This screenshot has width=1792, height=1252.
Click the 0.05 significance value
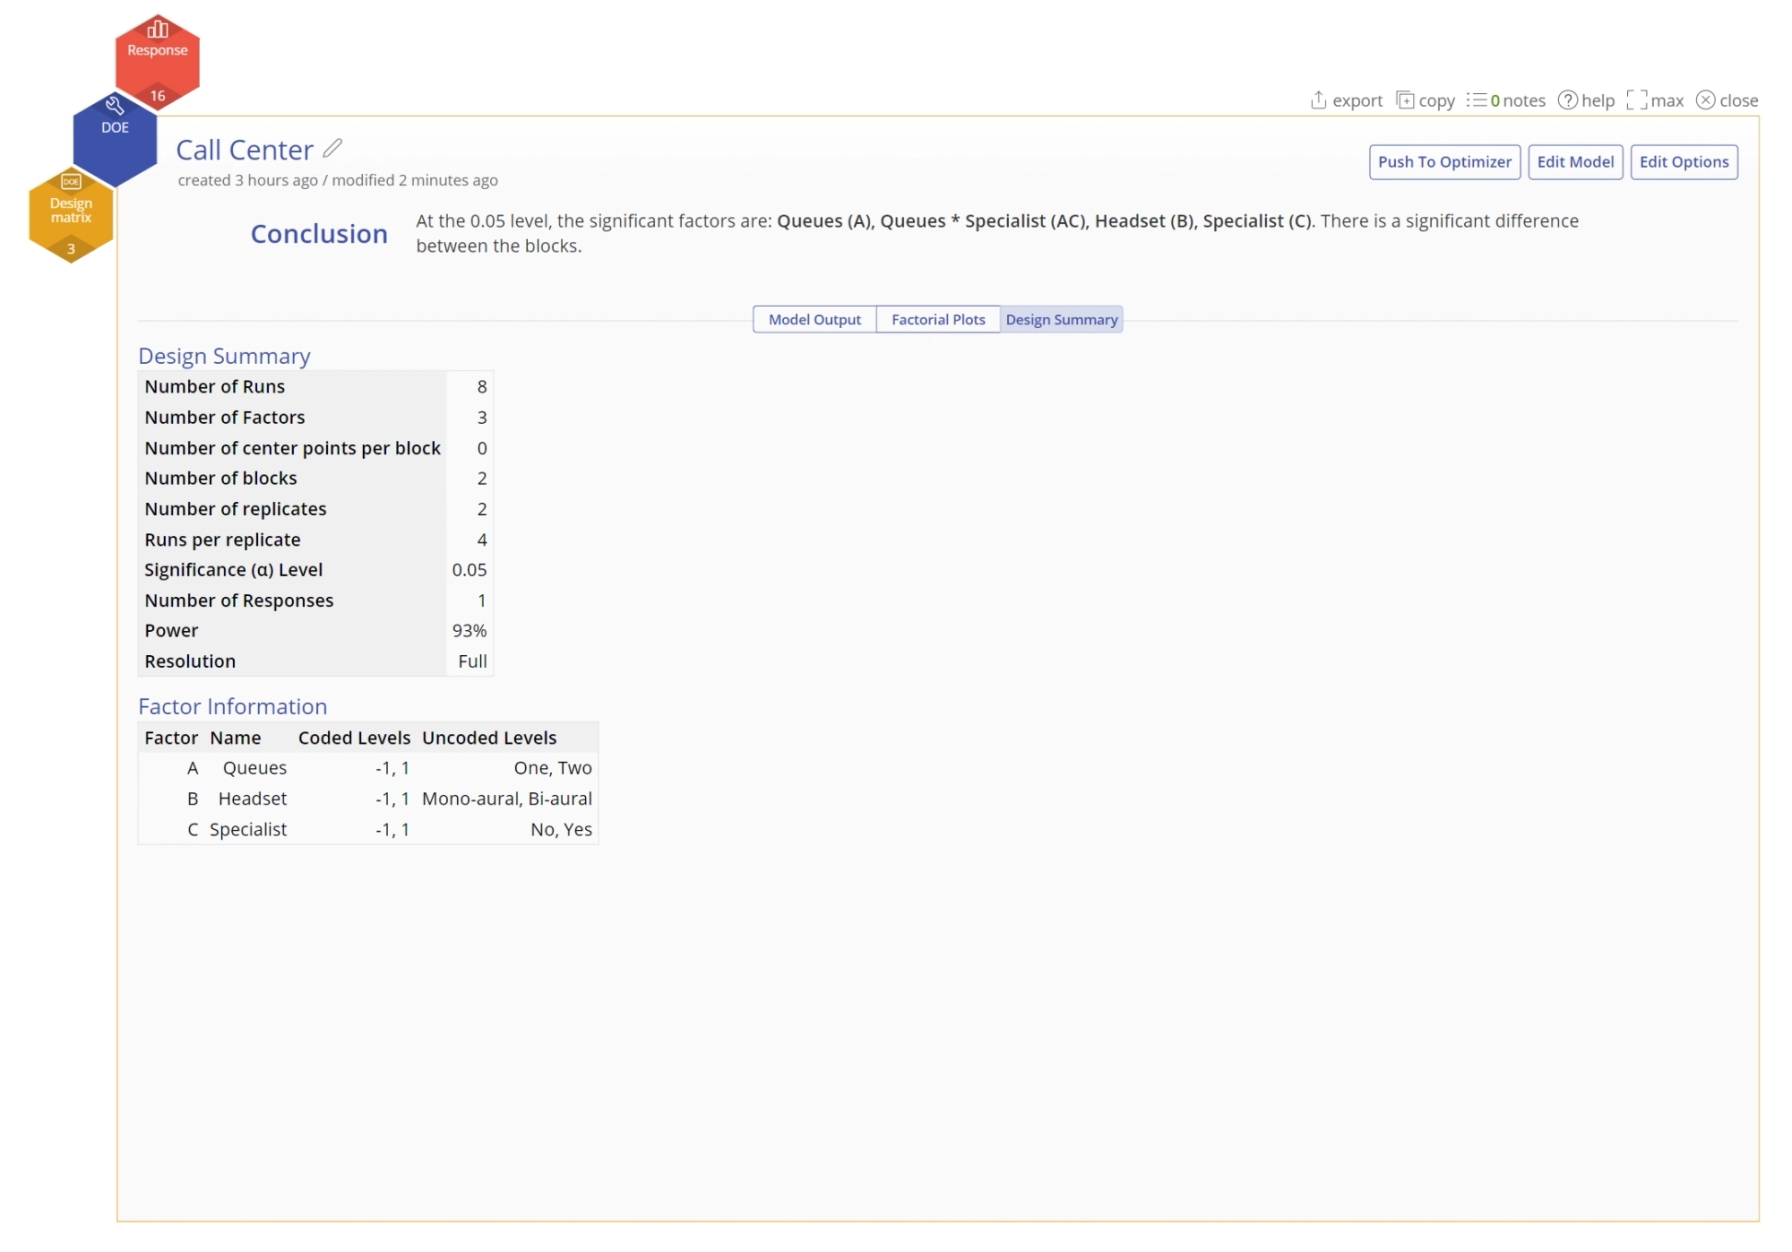[x=469, y=570]
